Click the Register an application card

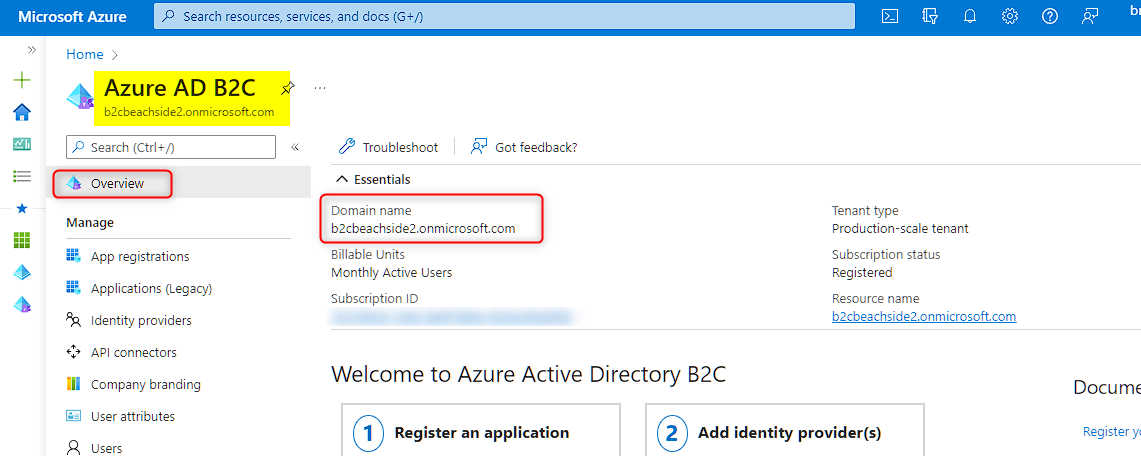click(480, 430)
